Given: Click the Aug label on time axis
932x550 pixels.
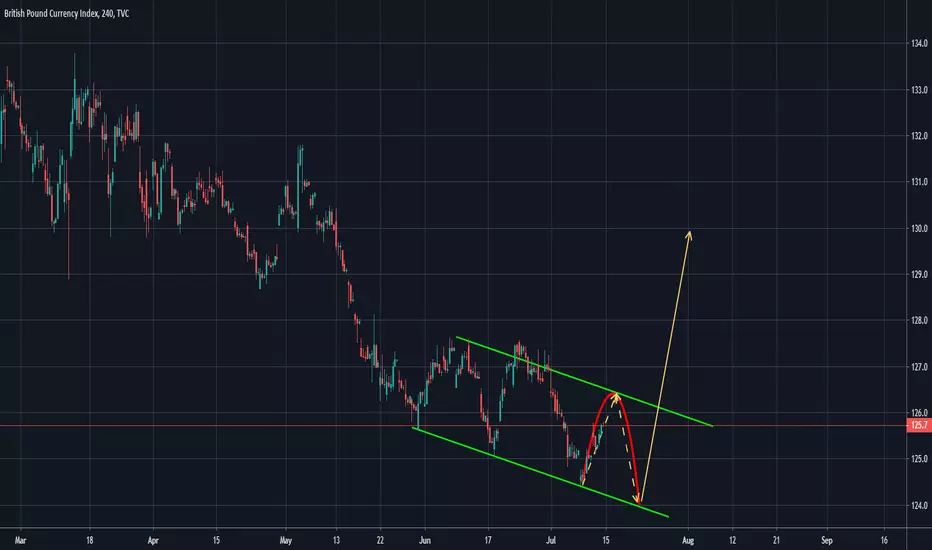Looking at the screenshot, I should click(688, 540).
